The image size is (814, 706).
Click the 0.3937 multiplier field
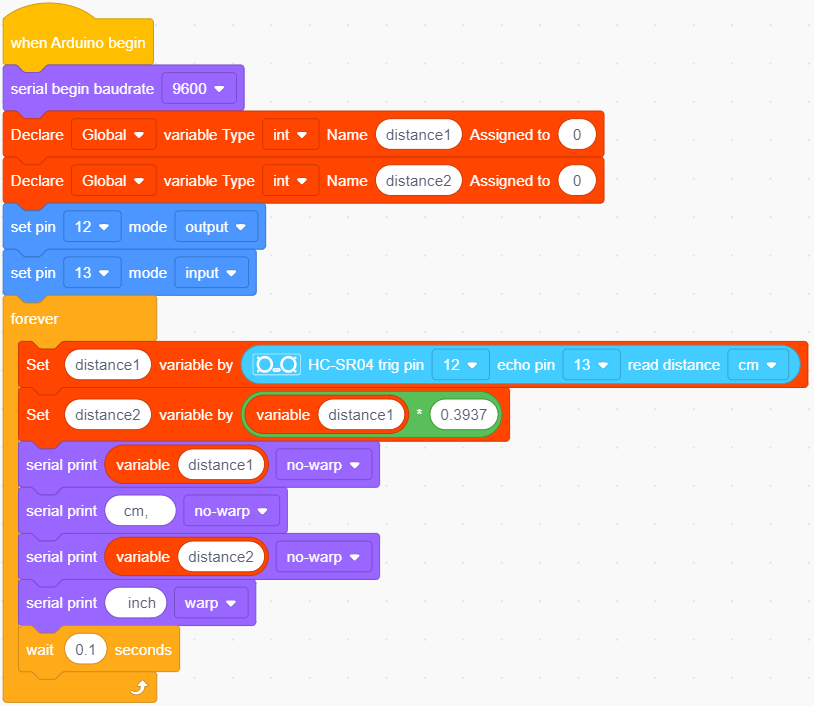(464, 415)
